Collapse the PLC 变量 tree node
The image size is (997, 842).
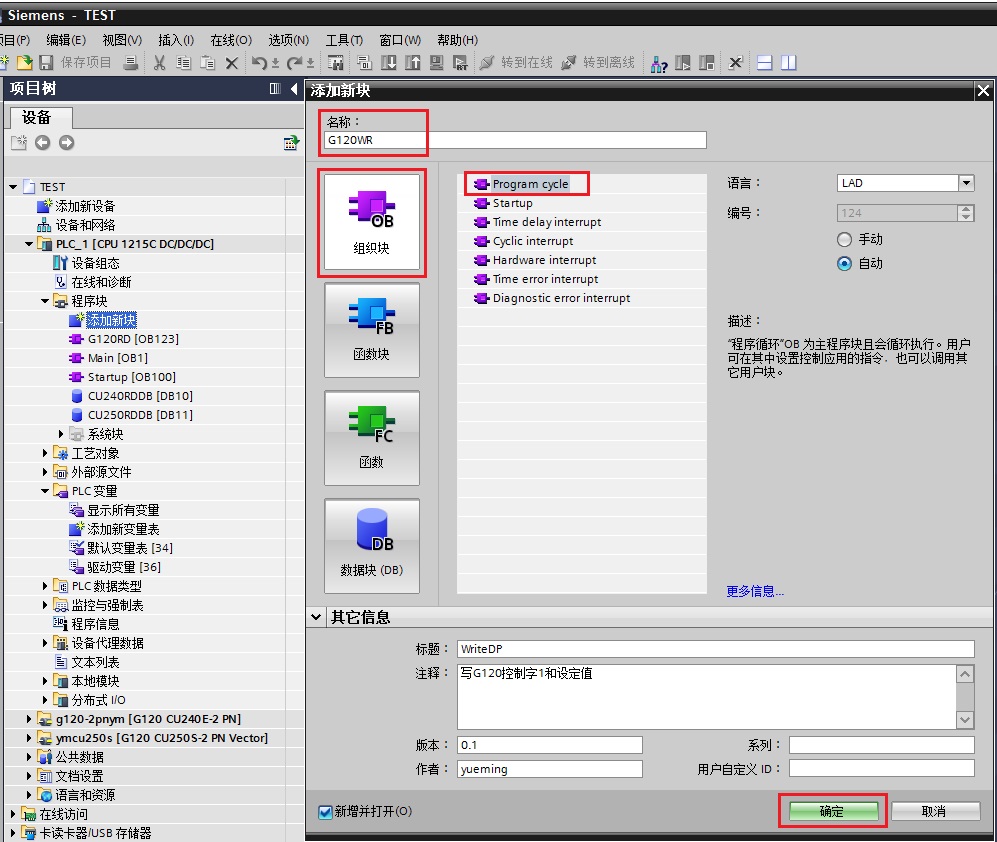(x=45, y=491)
